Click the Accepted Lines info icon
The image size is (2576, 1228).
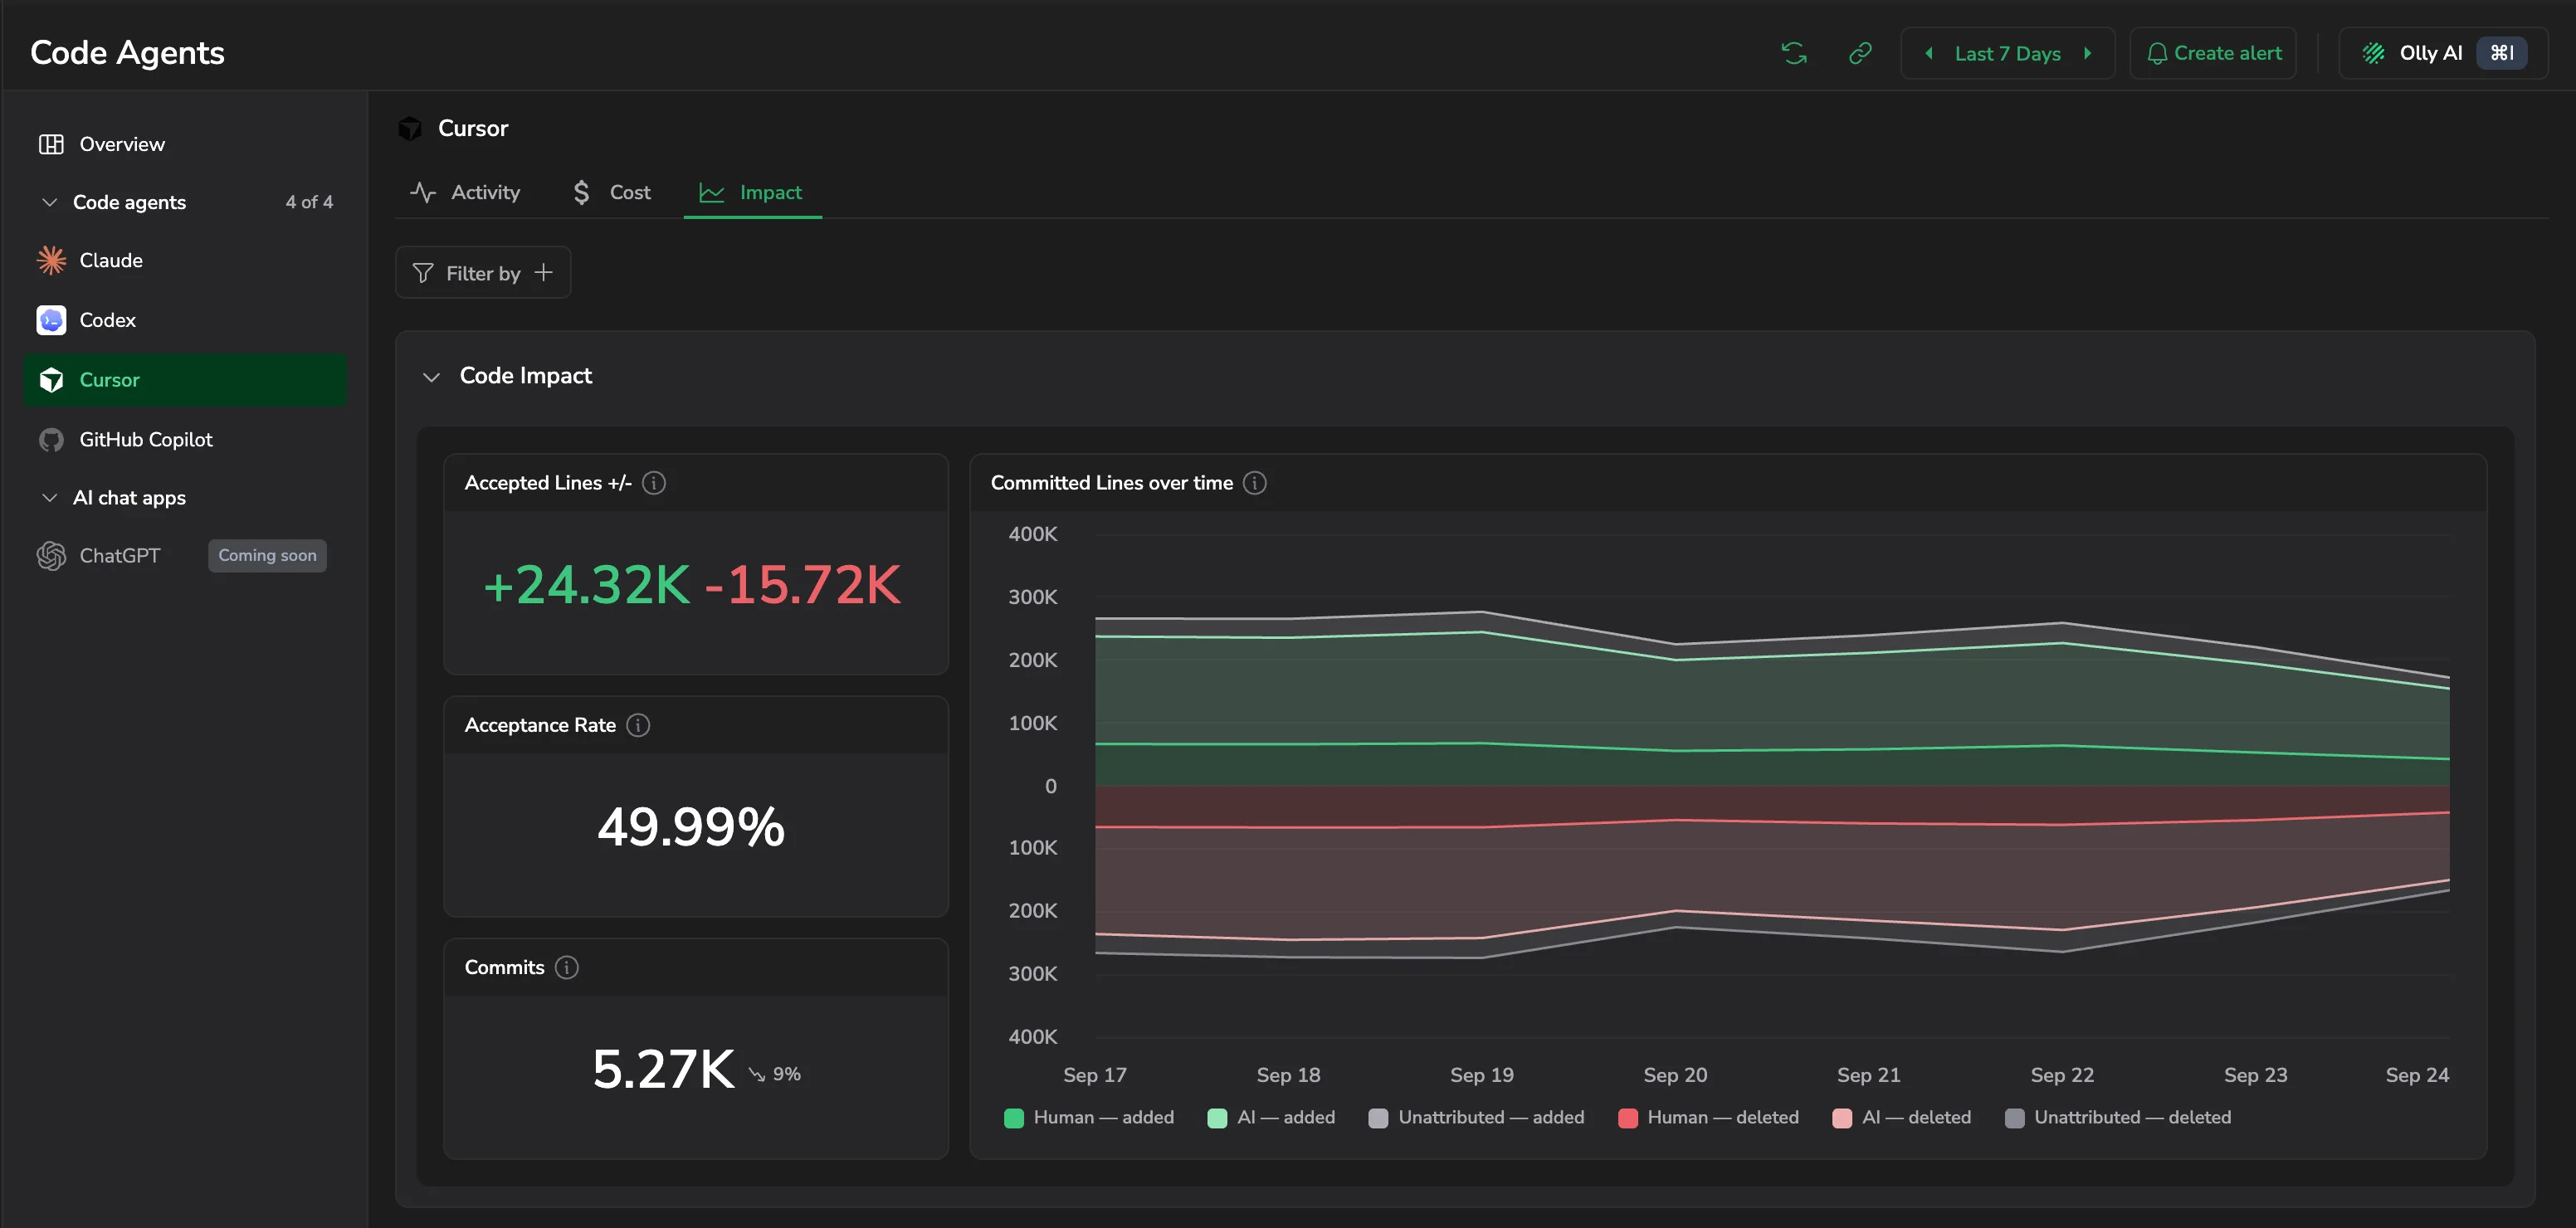click(654, 483)
